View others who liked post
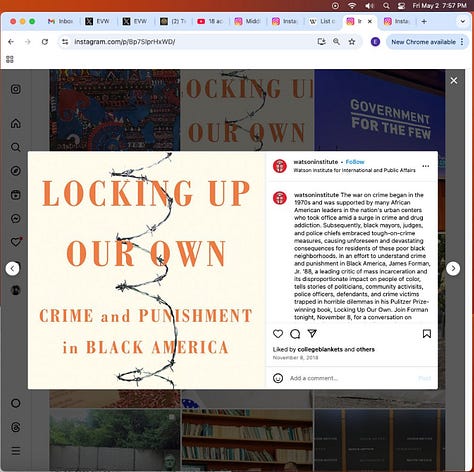Image resolution: width=474 pixels, height=472 pixels. (365, 349)
